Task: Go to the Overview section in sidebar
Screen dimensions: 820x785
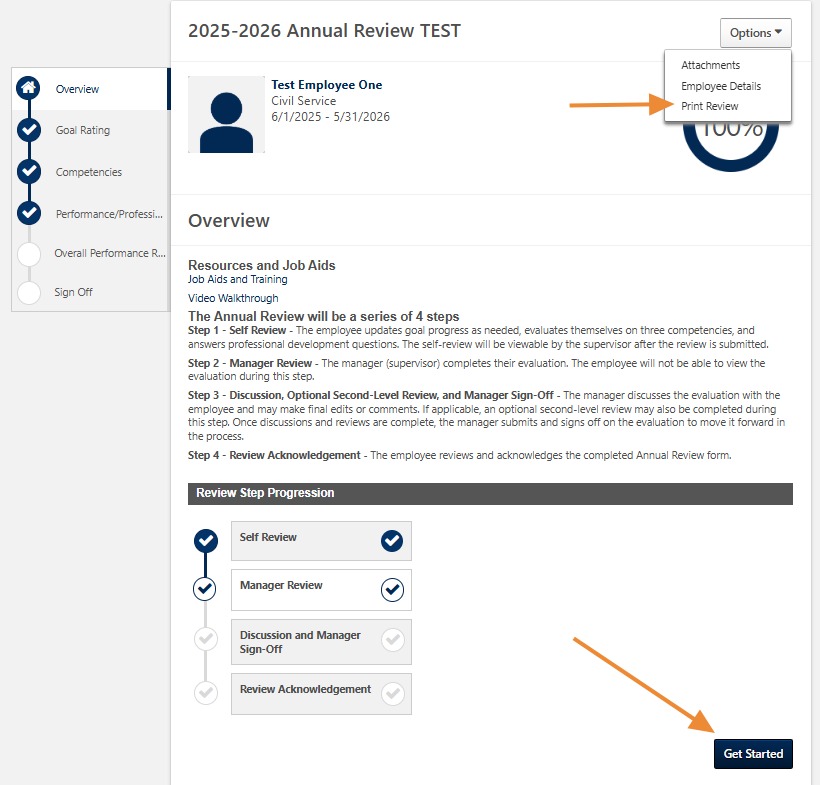Action: tap(77, 89)
